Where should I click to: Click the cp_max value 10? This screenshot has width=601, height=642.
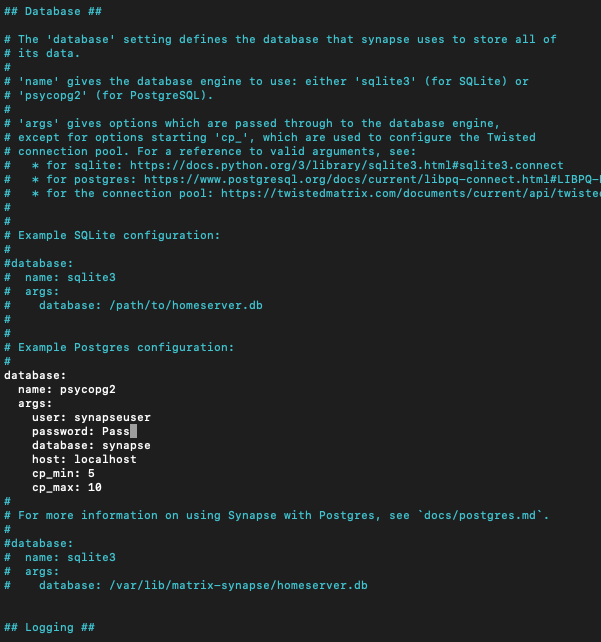click(95, 487)
